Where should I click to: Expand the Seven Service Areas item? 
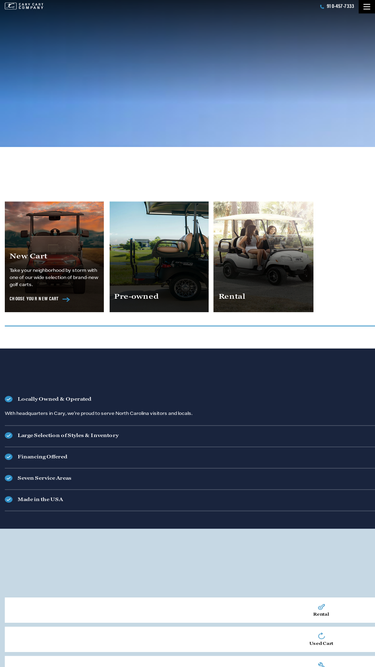[x=190, y=479]
